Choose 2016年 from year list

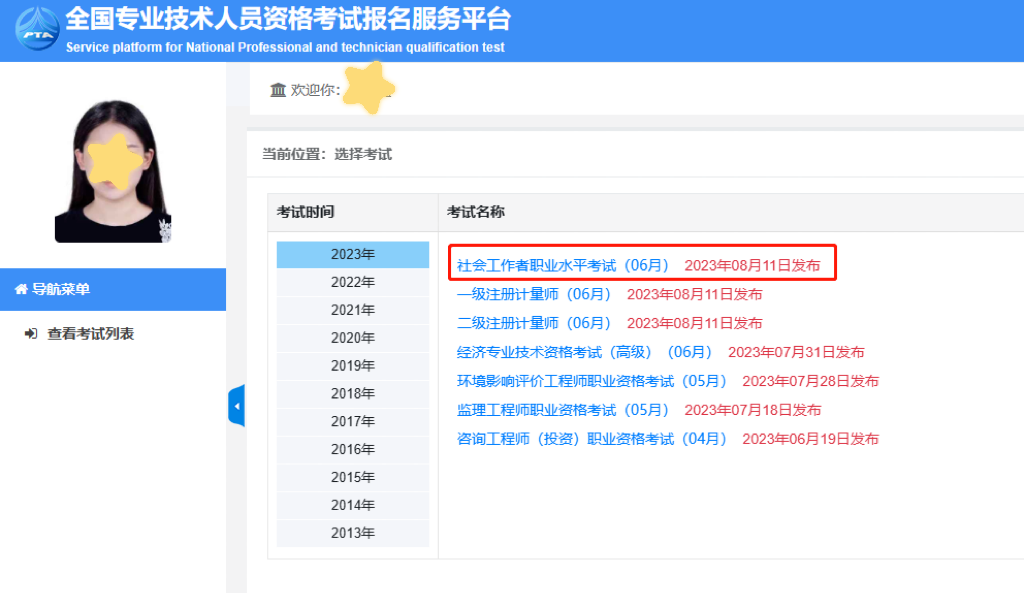tap(352, 450)
